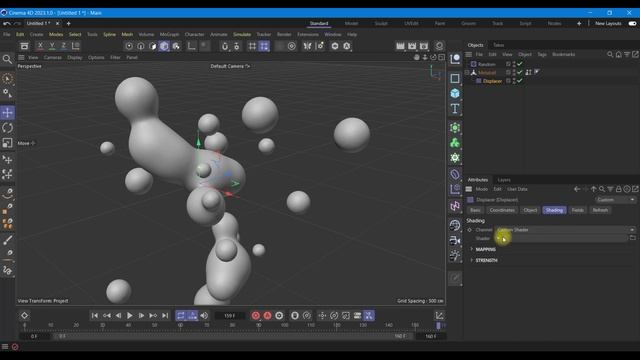Click the Render to Picture Viewer icon

click(x=412, y=46)
